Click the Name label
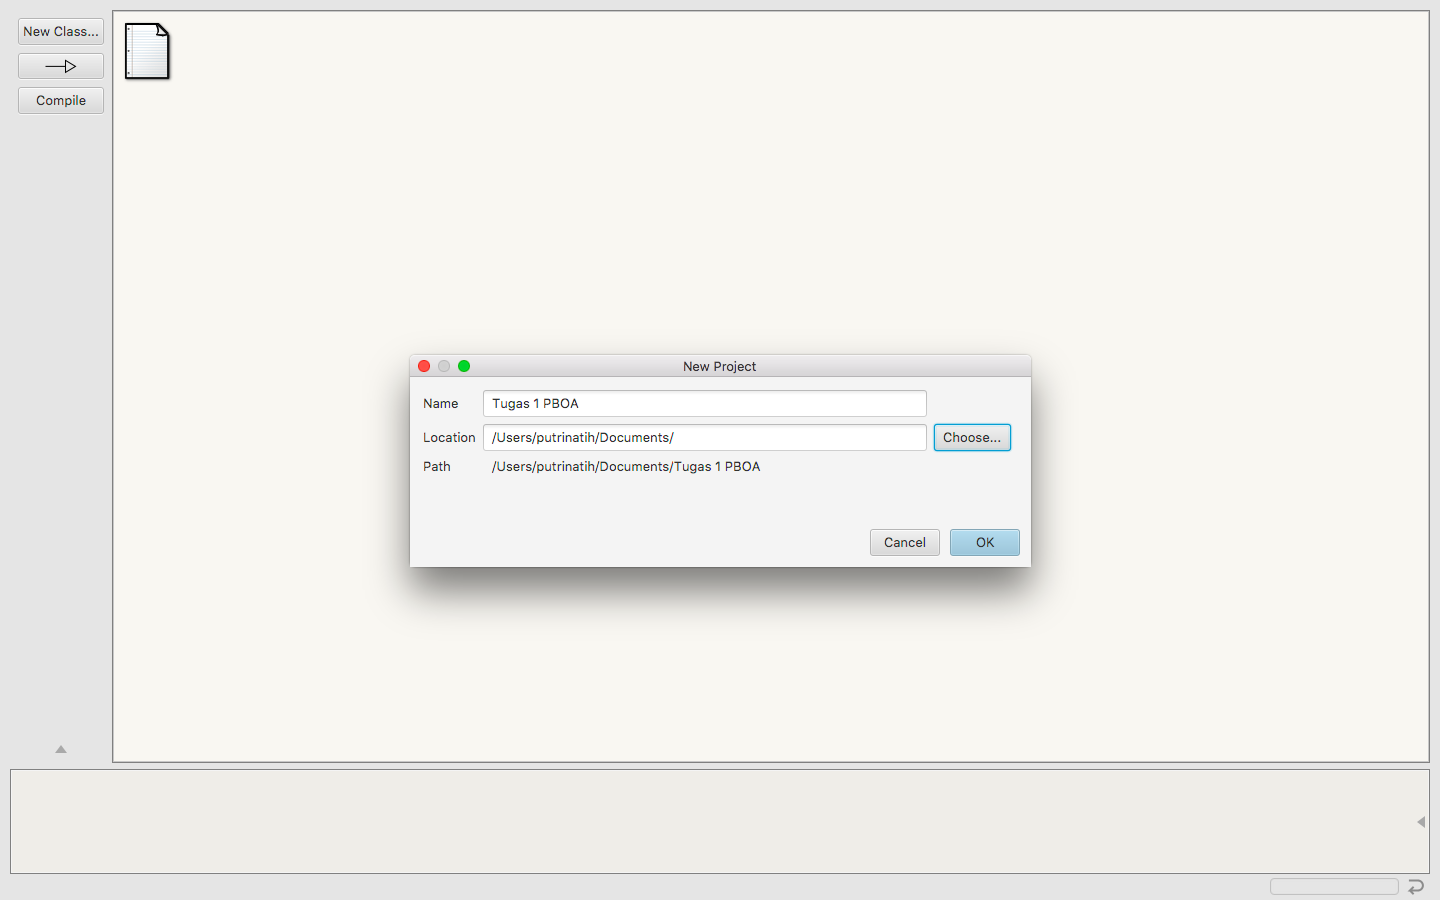Image resolution: width=1440 pixels, height=900 pixels. pyautogui.click(x=441, y=404)
